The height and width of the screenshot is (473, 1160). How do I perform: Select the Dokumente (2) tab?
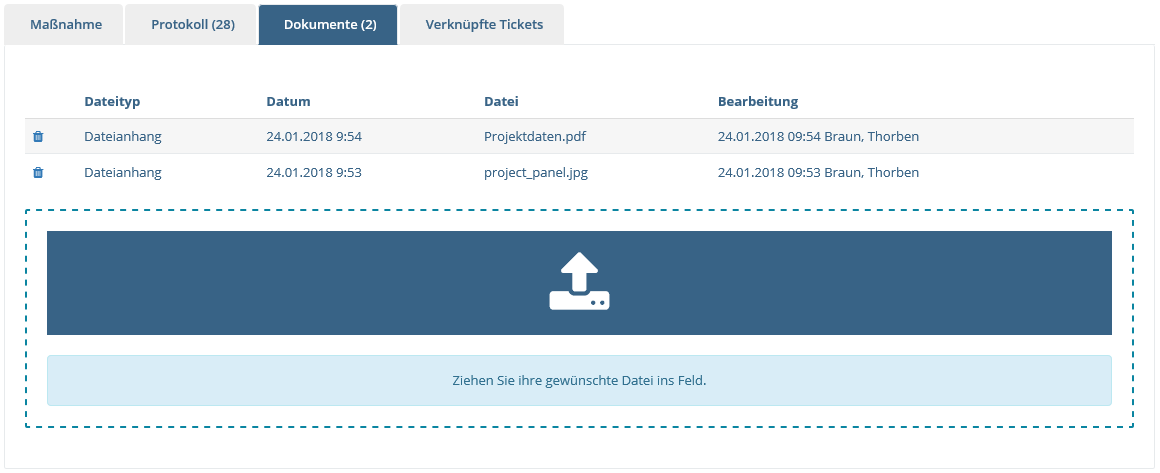[330, 24]
